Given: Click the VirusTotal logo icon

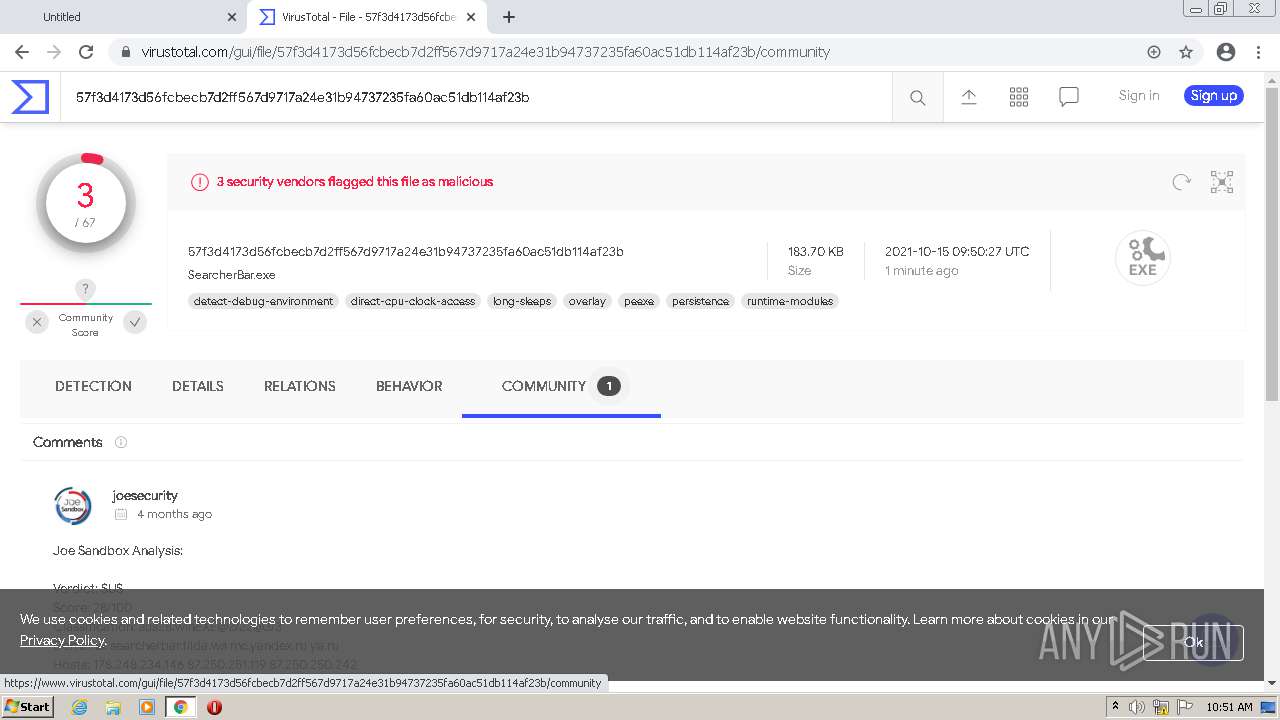Looking at the screenshot, I should point(30,97).
